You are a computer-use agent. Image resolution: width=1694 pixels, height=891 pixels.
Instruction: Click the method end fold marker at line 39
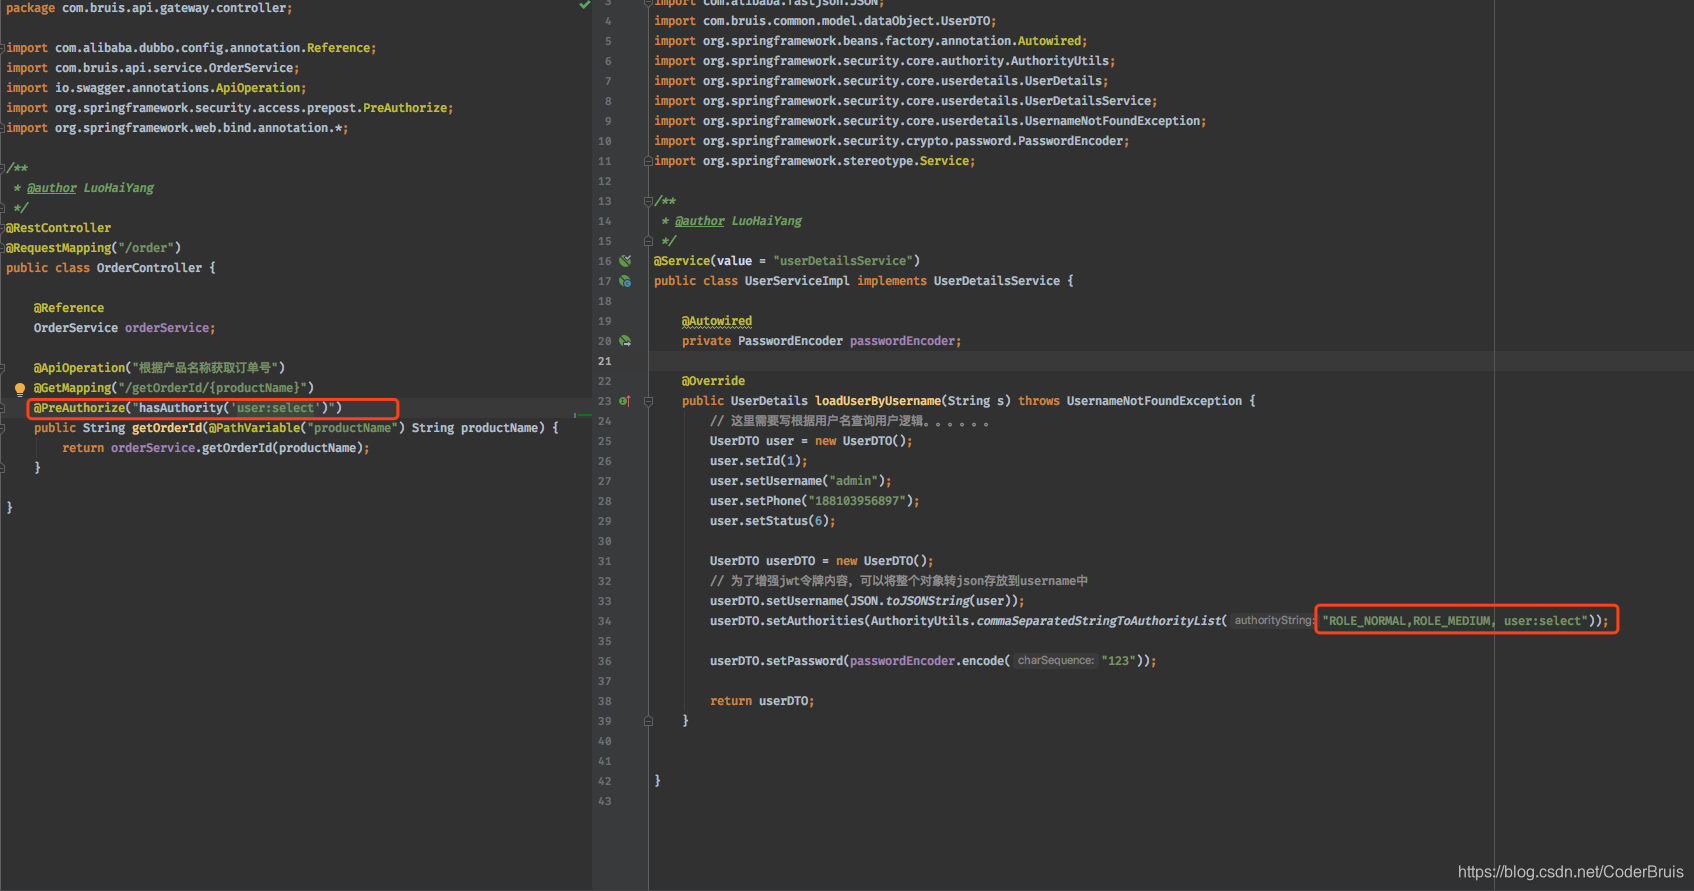point(648,721)
